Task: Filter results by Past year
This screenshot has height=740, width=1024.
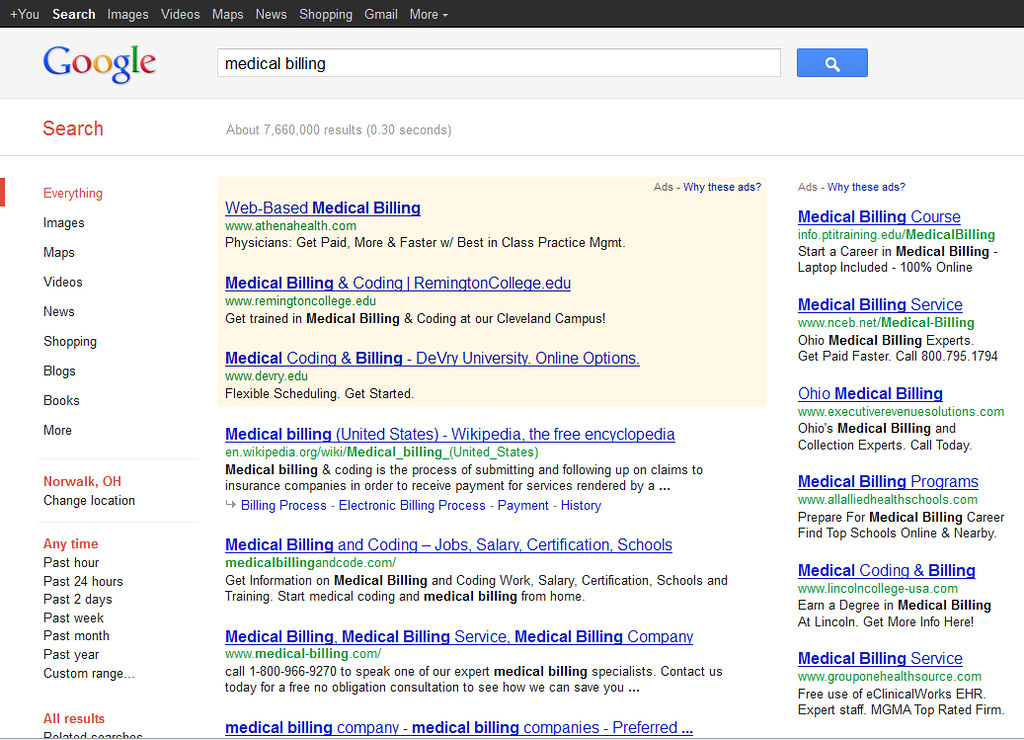Action: (71, 654)
